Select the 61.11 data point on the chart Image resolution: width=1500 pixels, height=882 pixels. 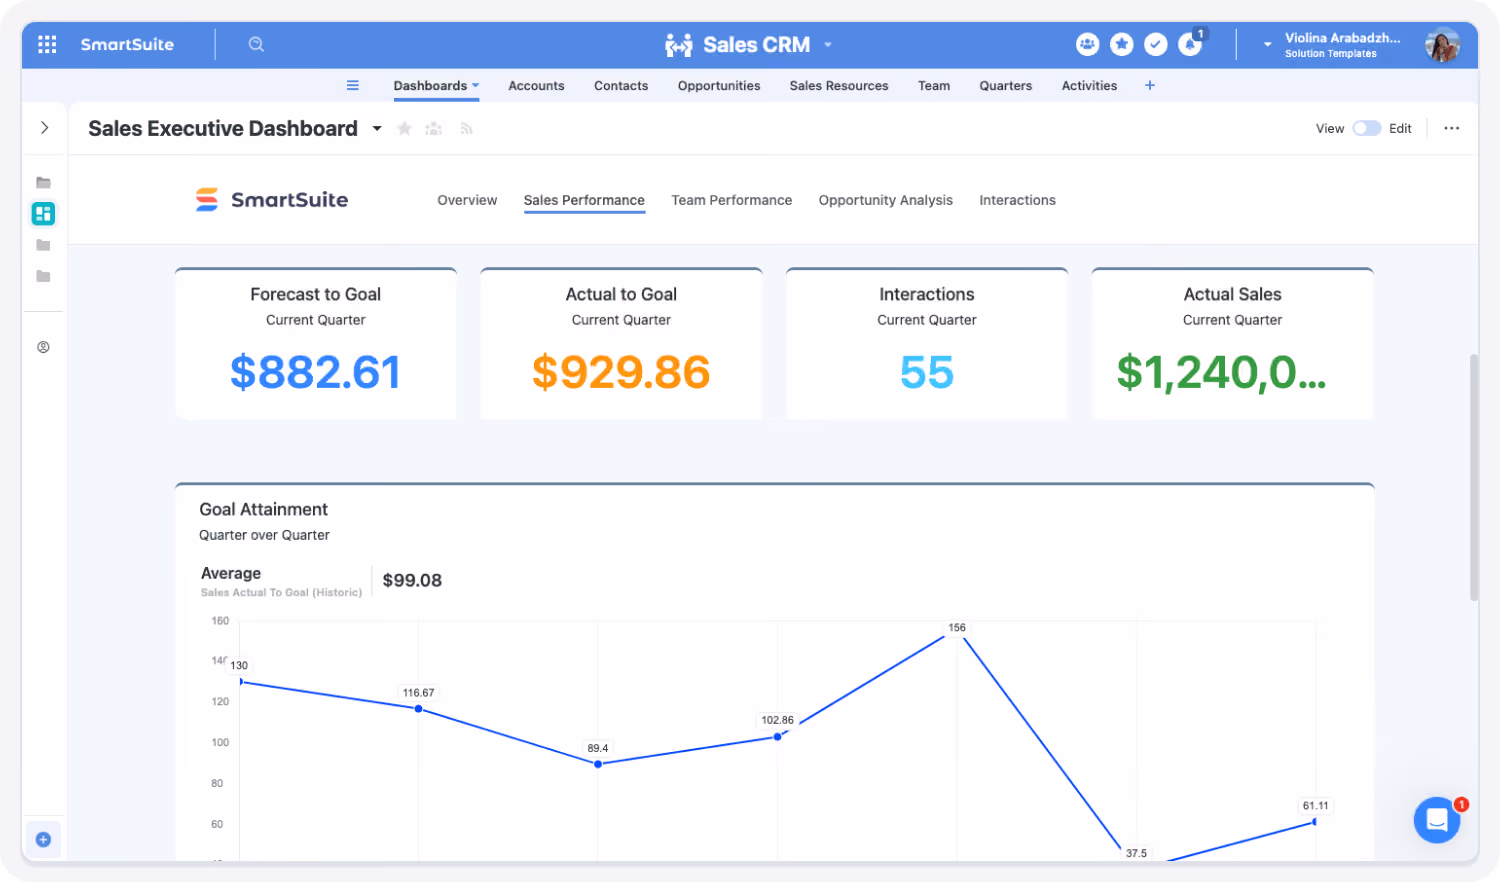pos(1315,822)
